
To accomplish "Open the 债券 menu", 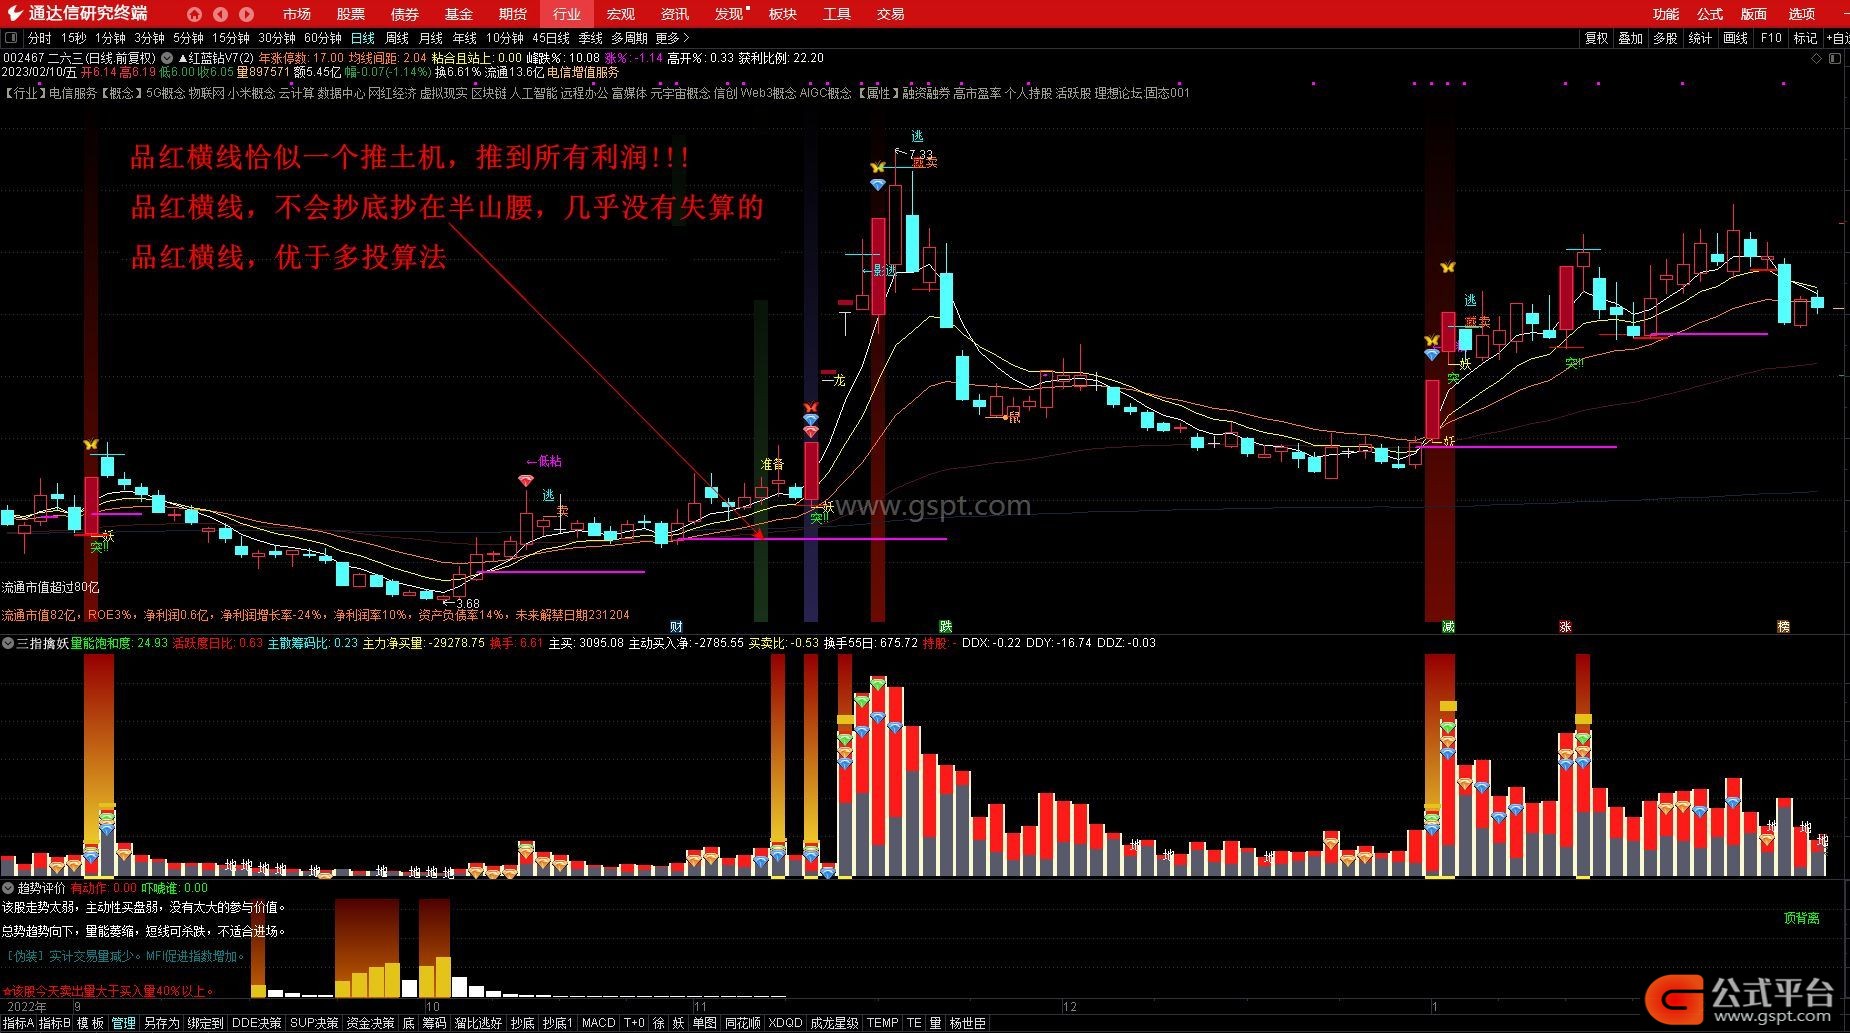I will click(x=404, y=14).
